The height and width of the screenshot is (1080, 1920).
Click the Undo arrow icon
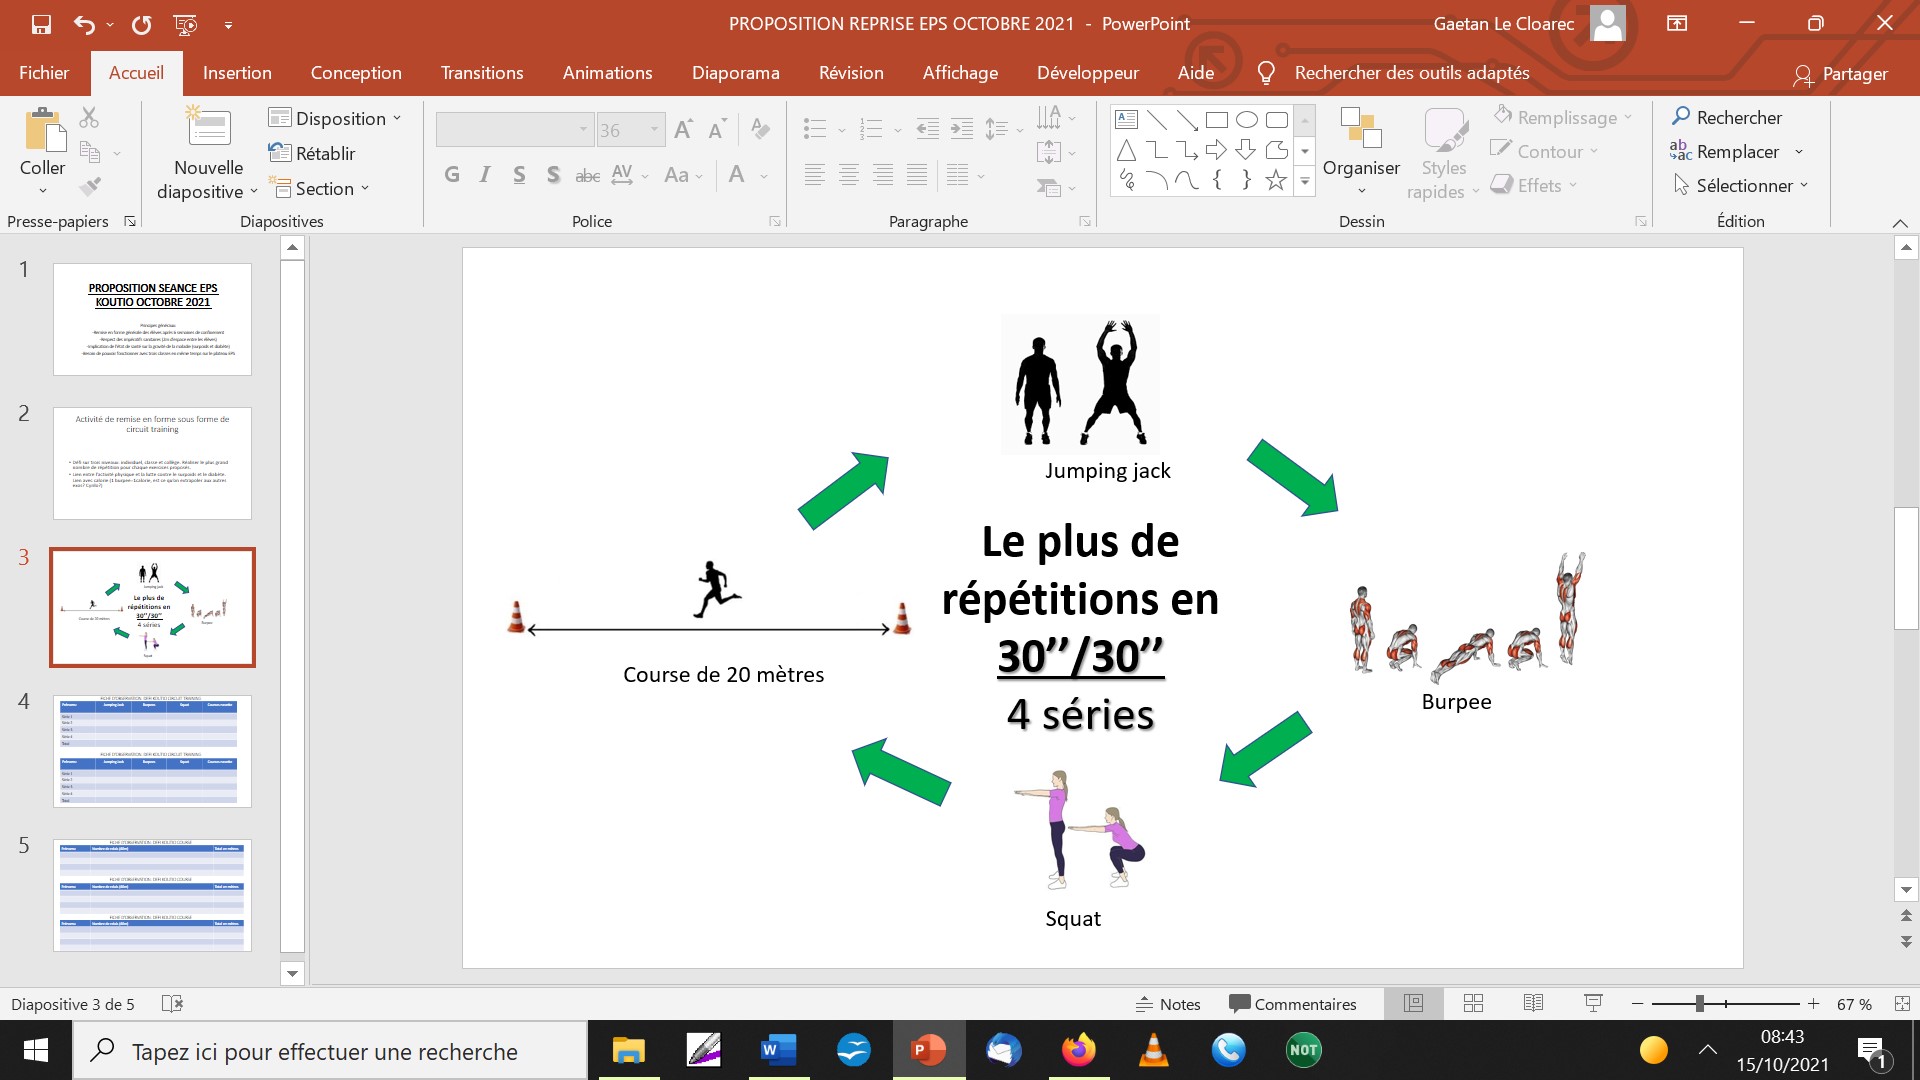(84, 24)
